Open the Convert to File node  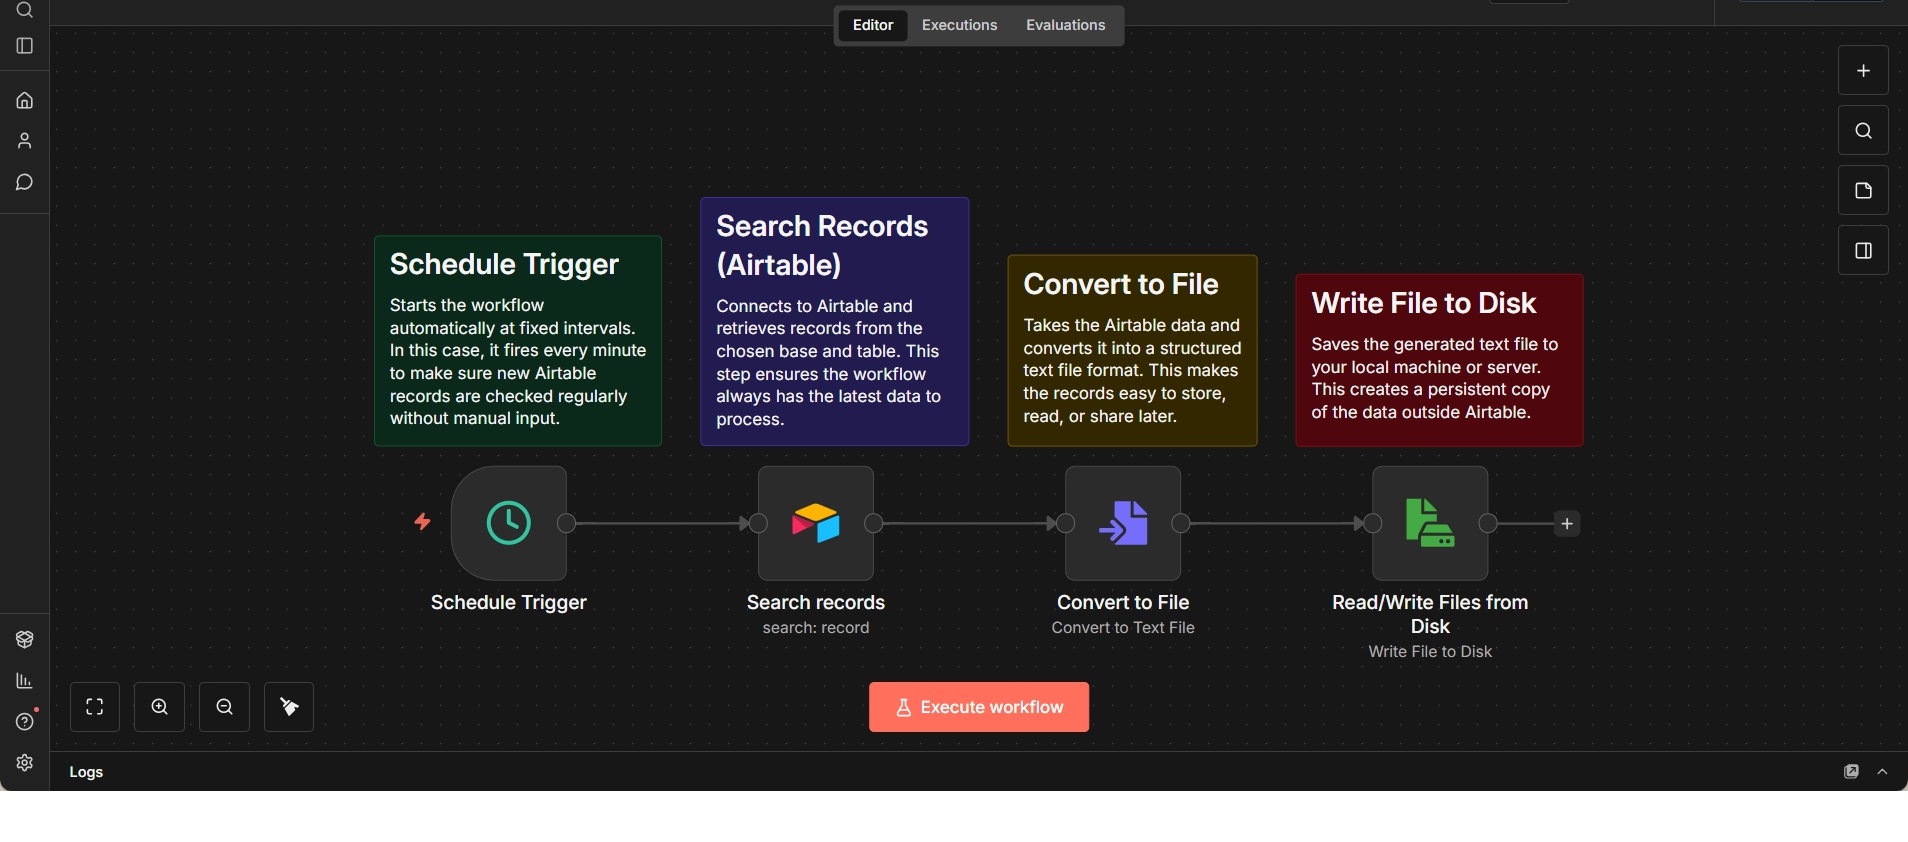pos(1122,523)
